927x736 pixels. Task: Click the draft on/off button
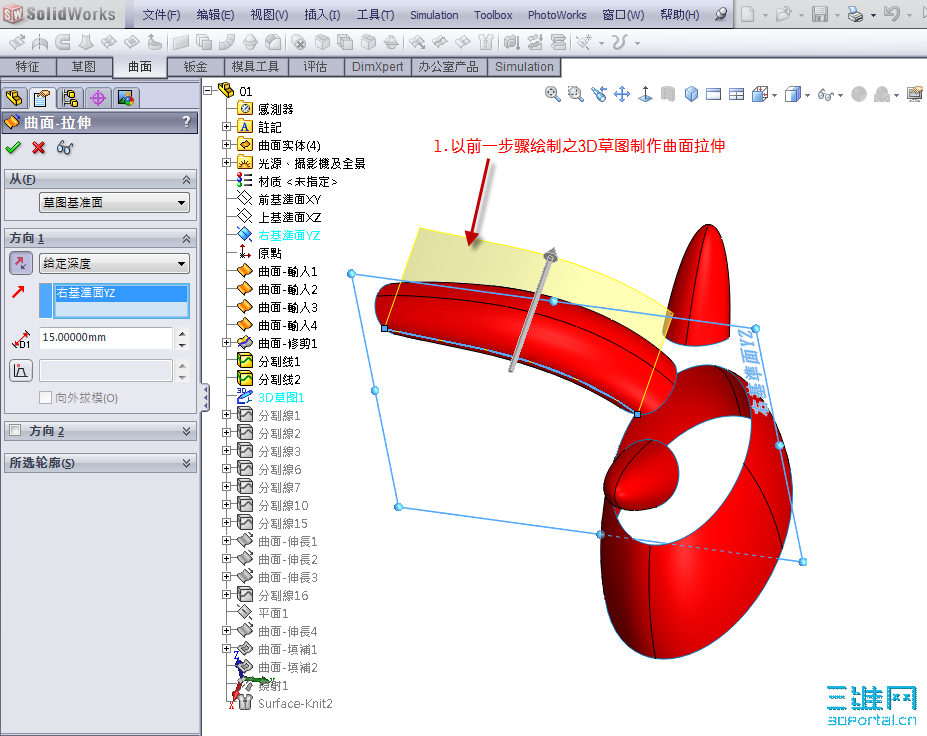point(21,371)
